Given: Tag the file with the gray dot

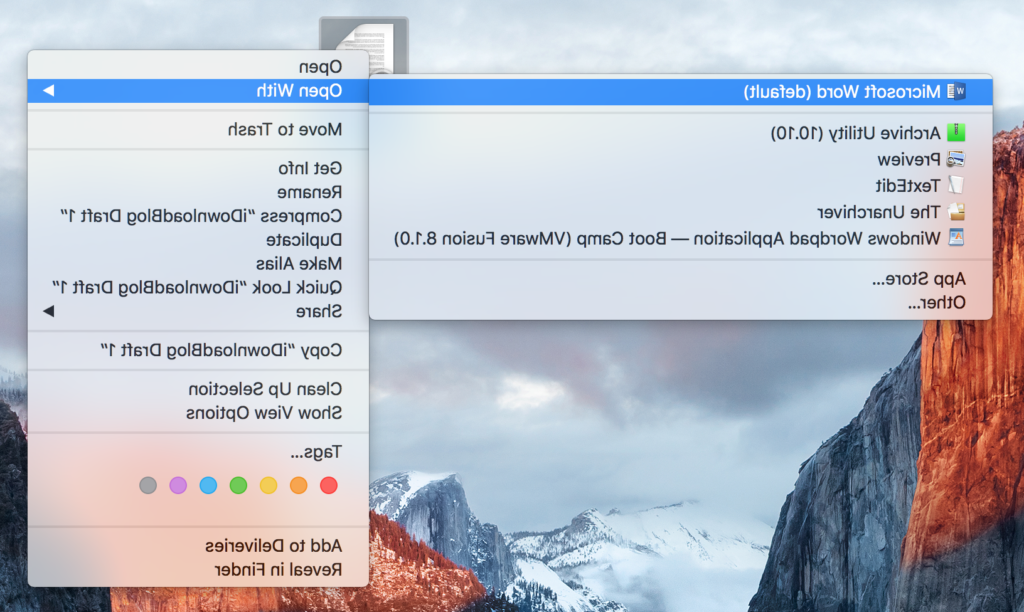Looking at the screenshot, I should click(x=148, y=486).
